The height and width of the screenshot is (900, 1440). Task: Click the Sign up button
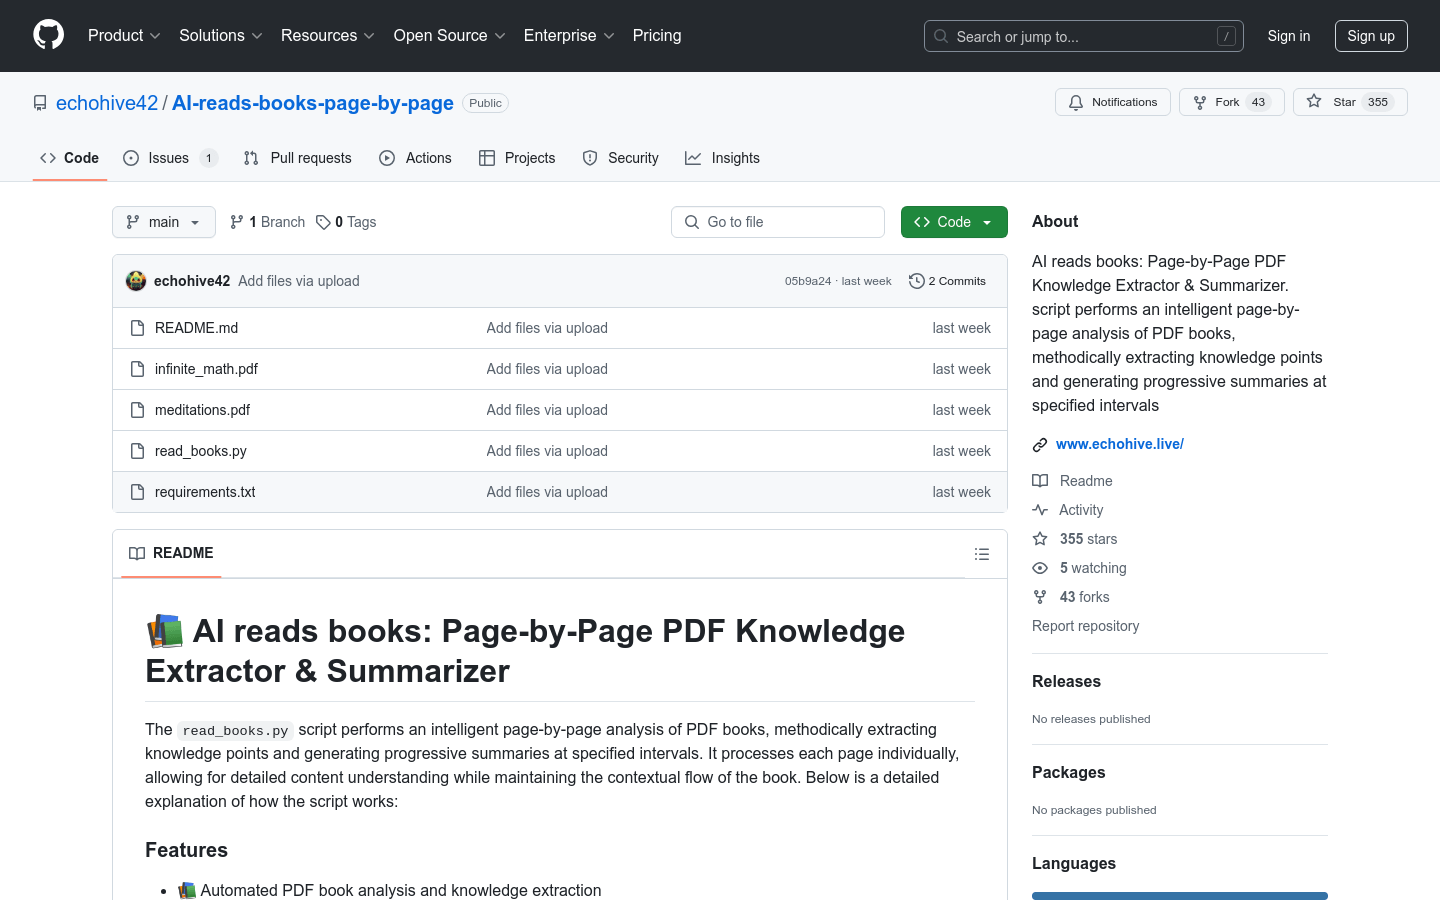1371,36
